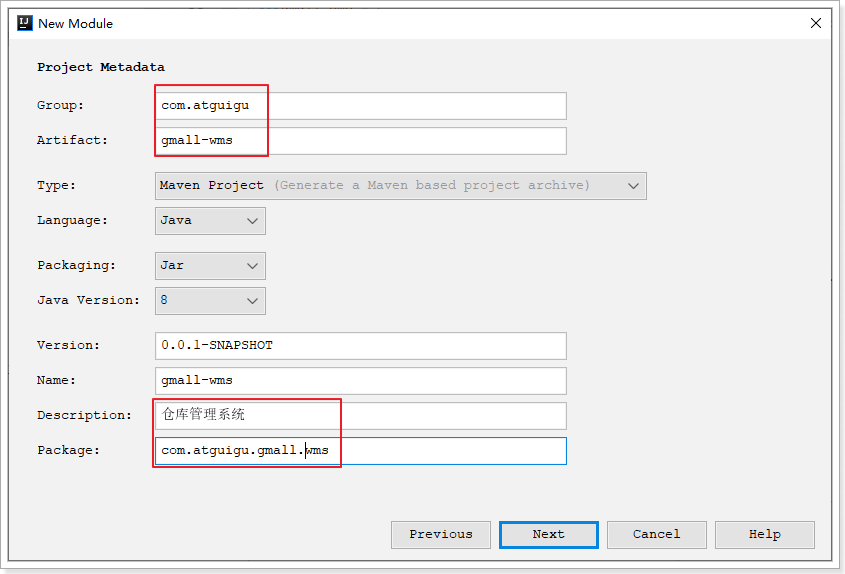Expand the Language dropdown set to Java
Screen dimensions: 845x574
pyautogui.click(x=210, y=221)
